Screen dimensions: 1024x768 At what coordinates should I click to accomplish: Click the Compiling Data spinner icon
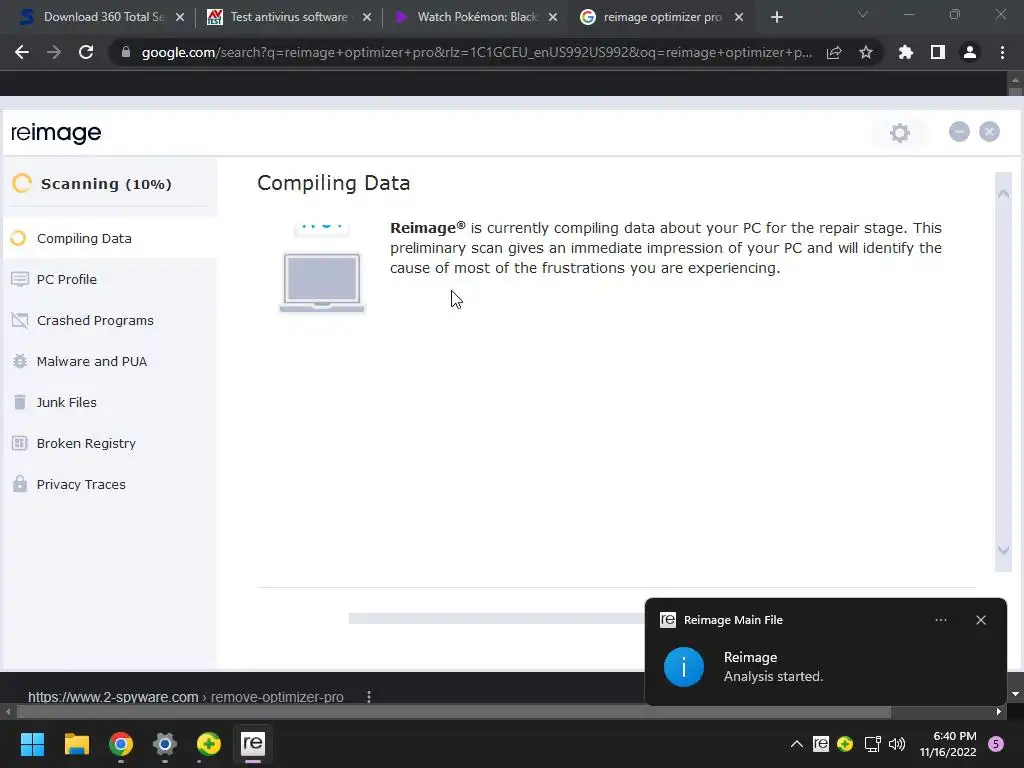click(19, 238)
